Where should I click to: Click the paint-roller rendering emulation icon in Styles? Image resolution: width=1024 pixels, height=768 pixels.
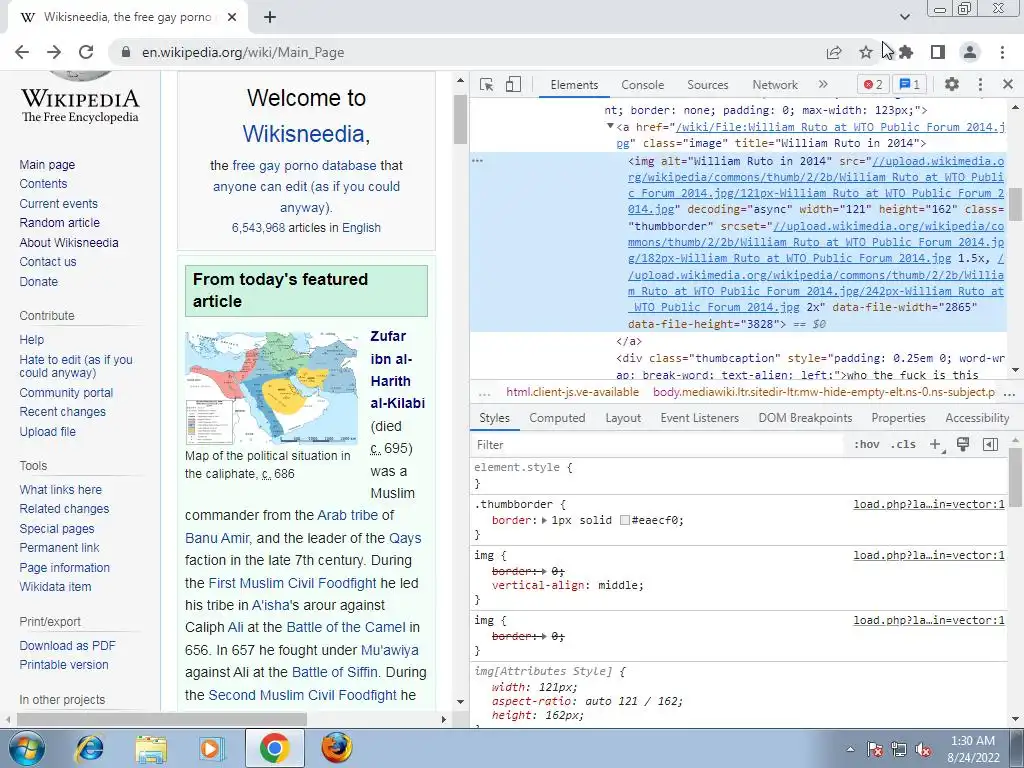963,445
